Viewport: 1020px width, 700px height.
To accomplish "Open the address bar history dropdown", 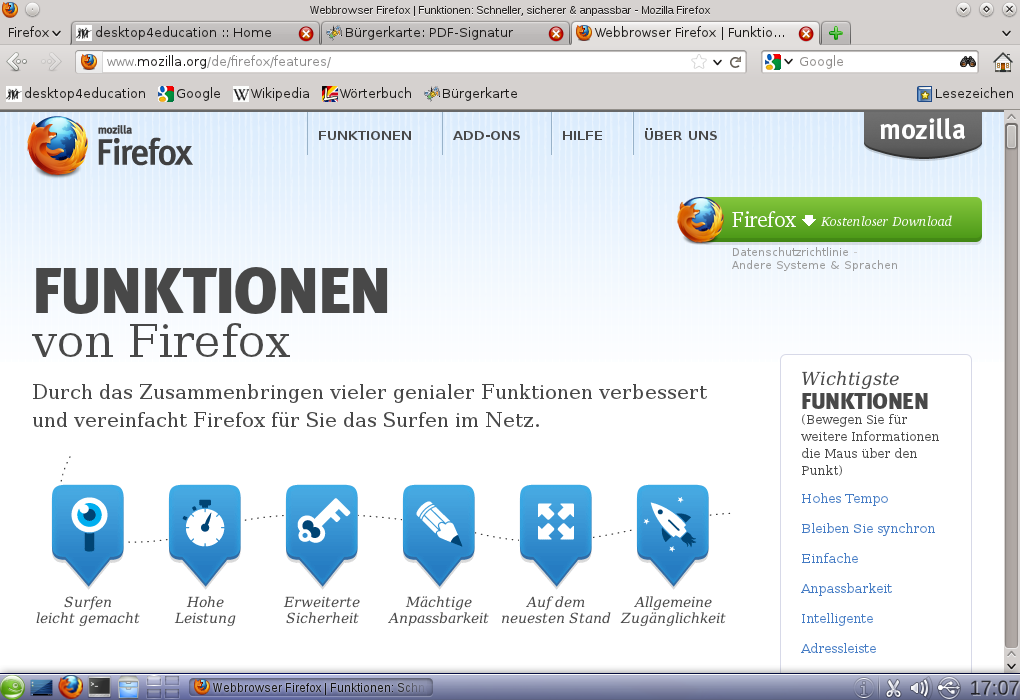I will (718, 62).
